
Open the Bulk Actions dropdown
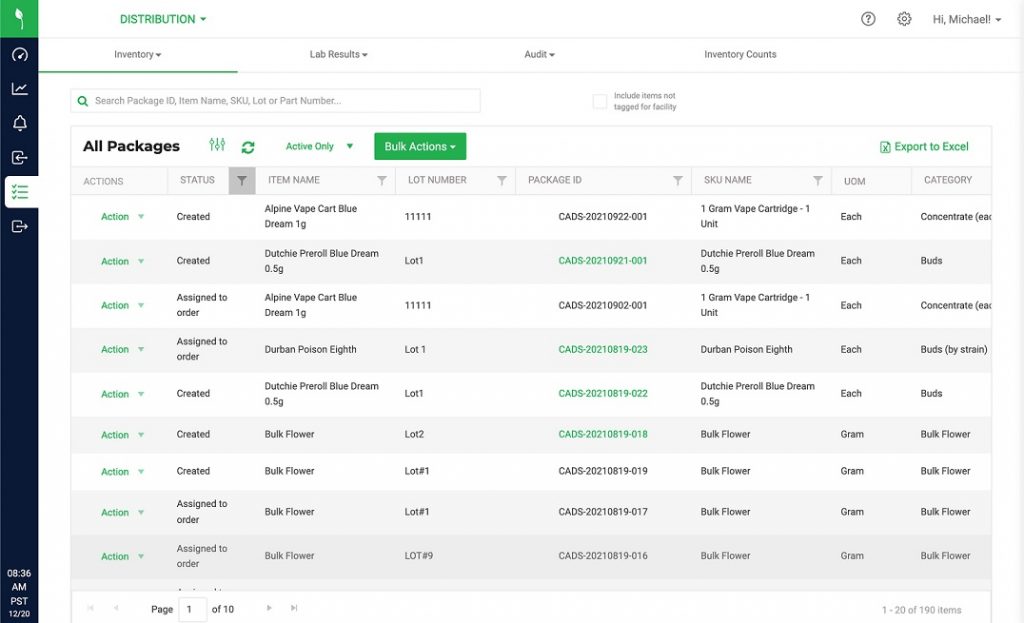(x=420, y=147)
